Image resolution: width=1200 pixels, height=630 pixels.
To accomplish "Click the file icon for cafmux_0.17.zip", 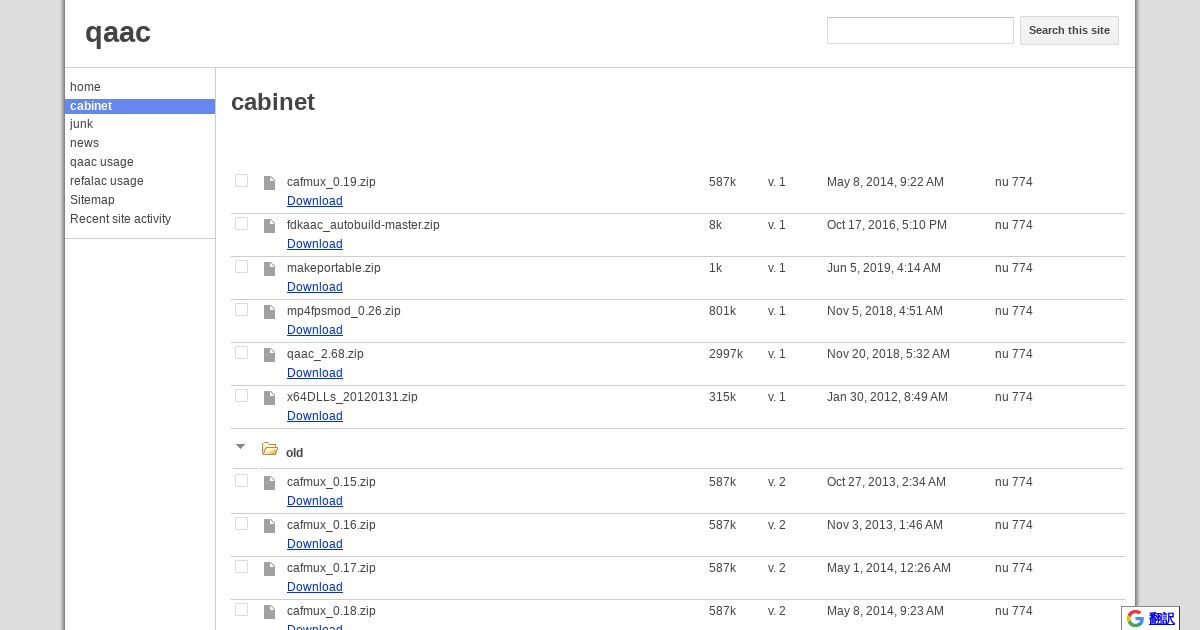I will [269, 569].
